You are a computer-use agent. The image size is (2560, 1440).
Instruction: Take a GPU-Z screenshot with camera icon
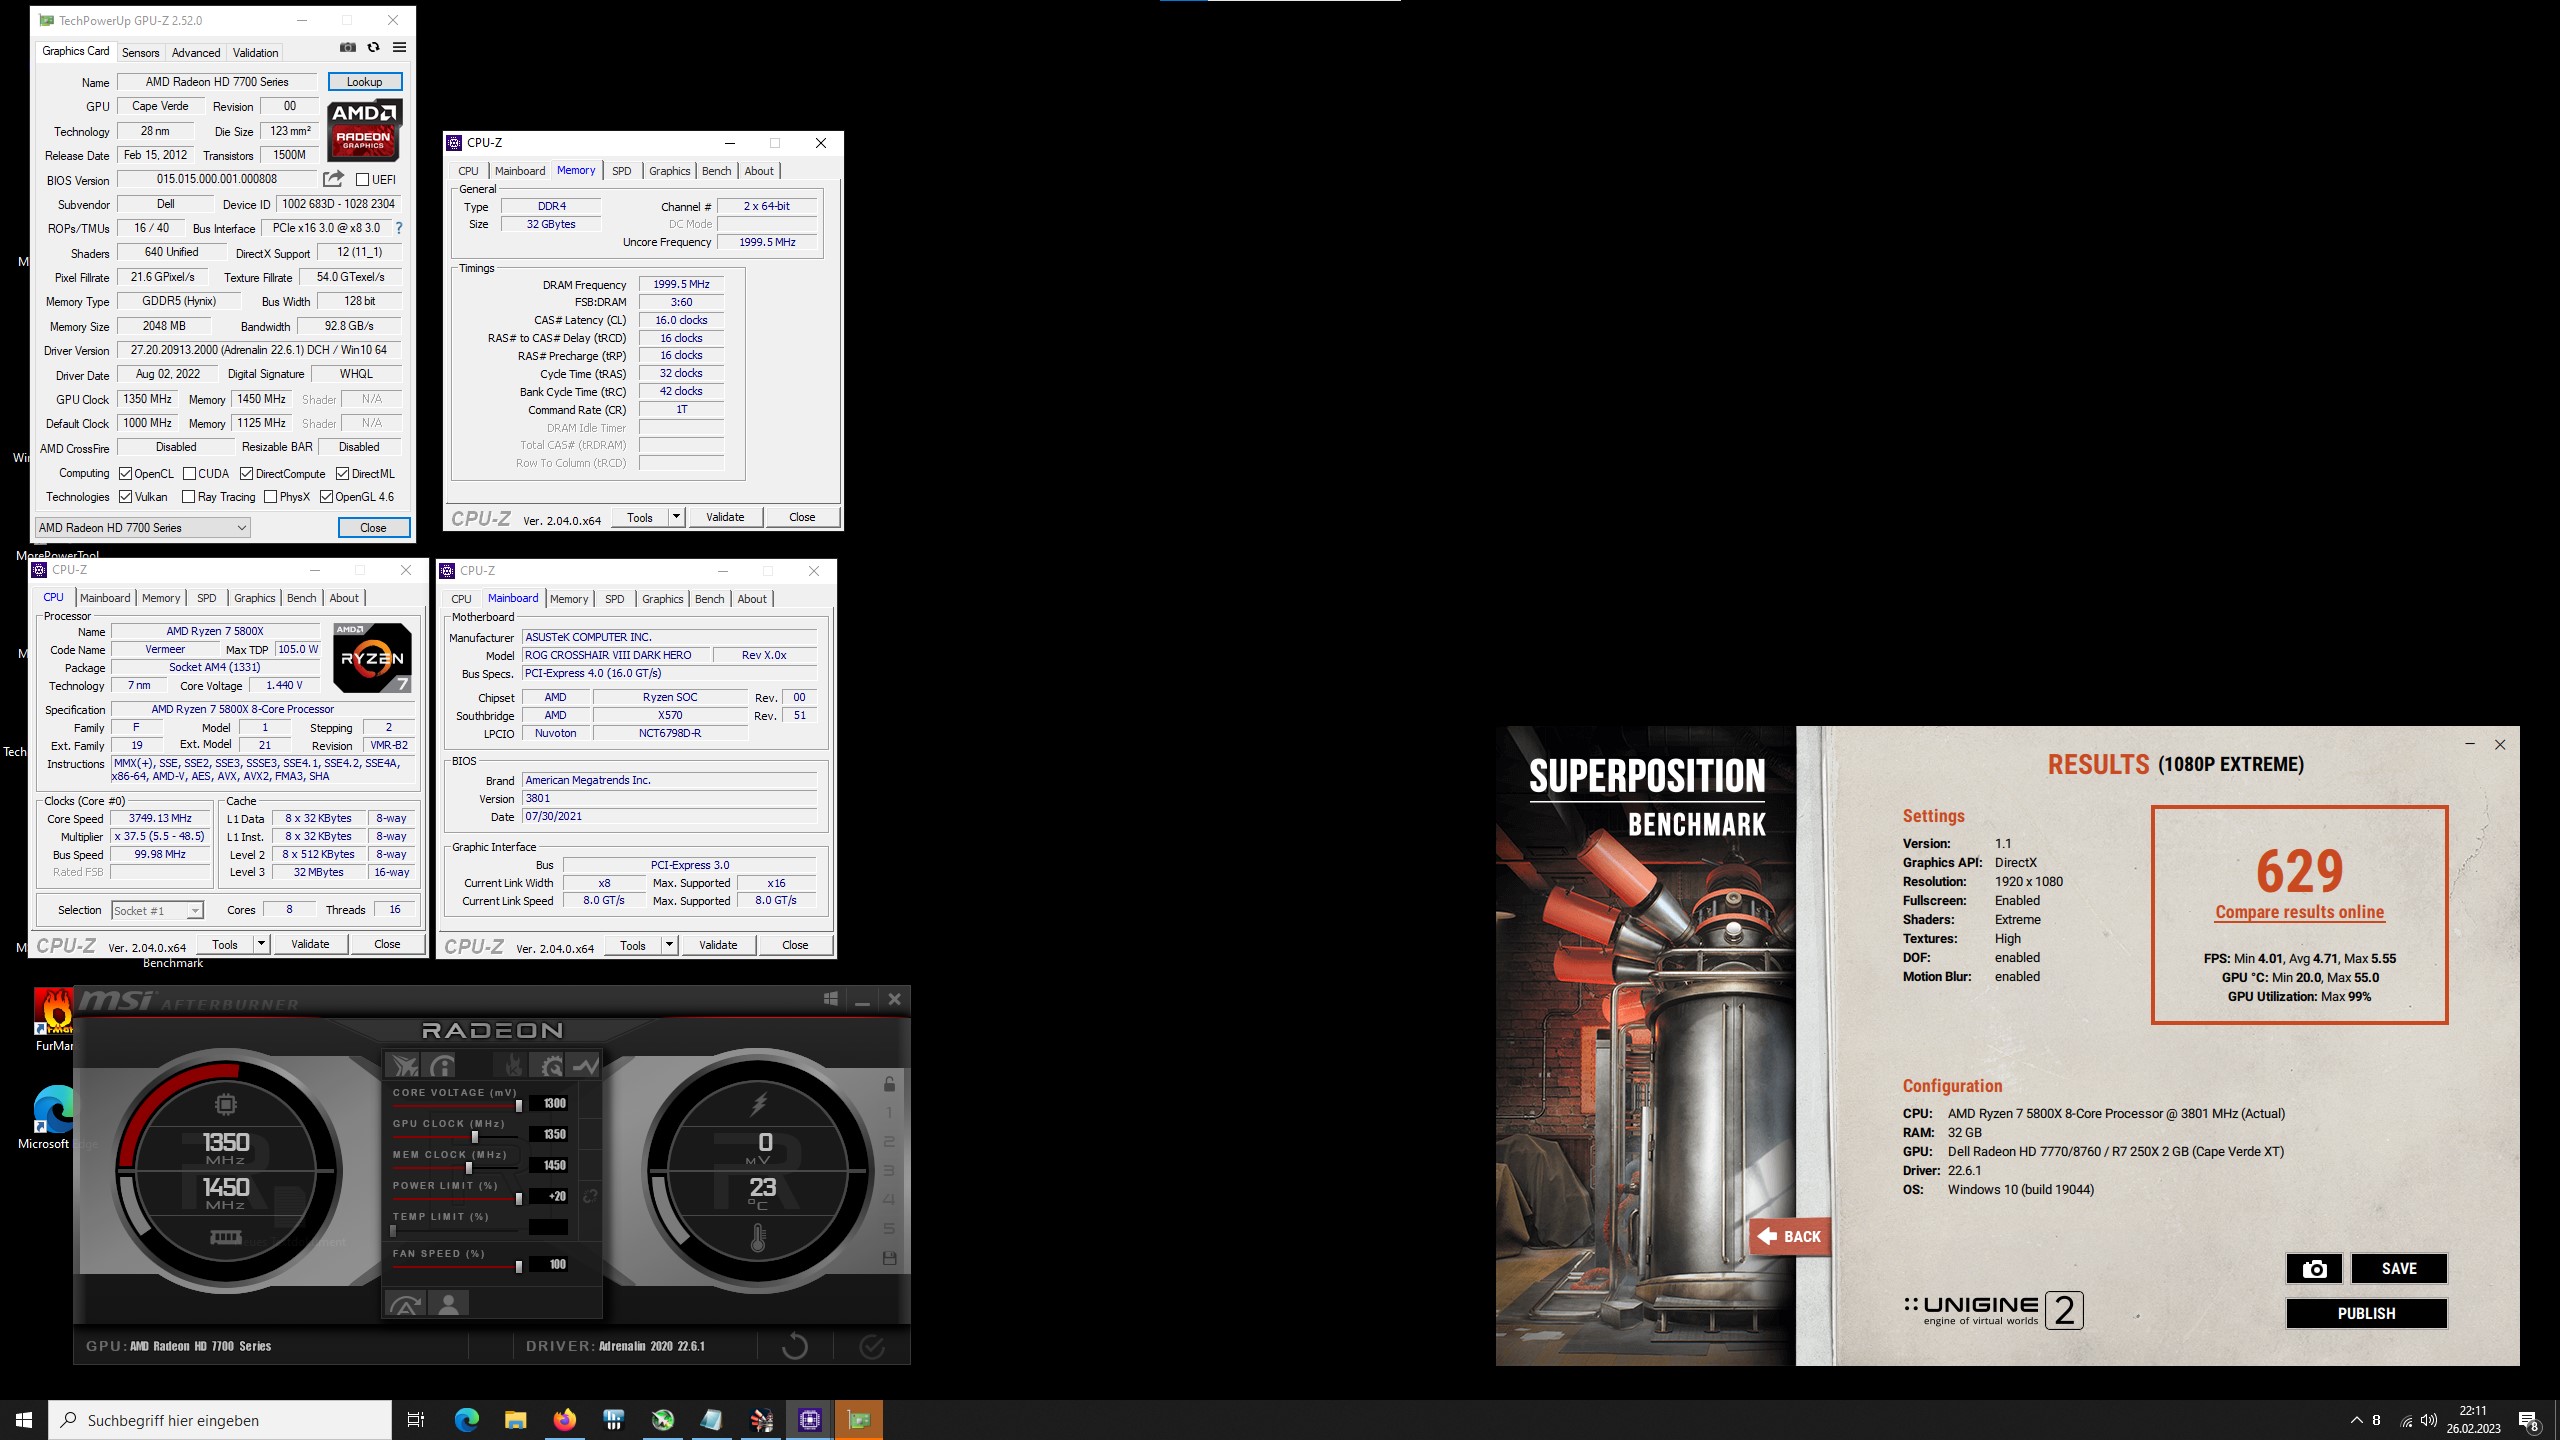(x=347, y=47)
